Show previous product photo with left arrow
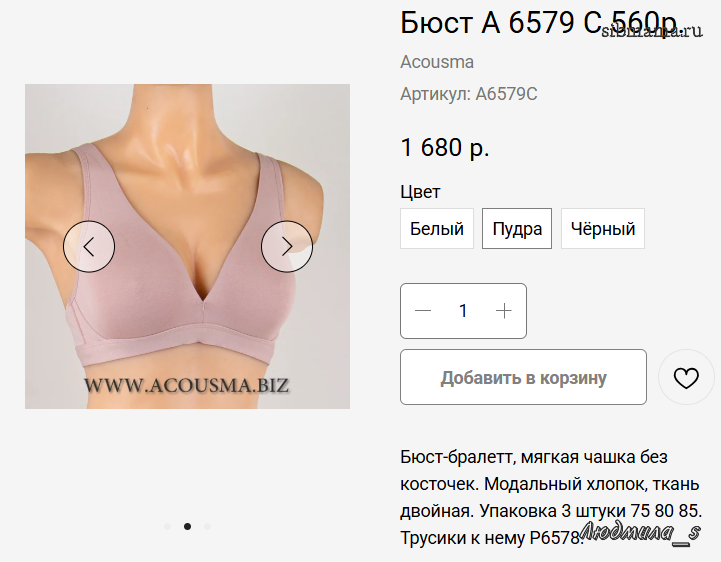 89,247
